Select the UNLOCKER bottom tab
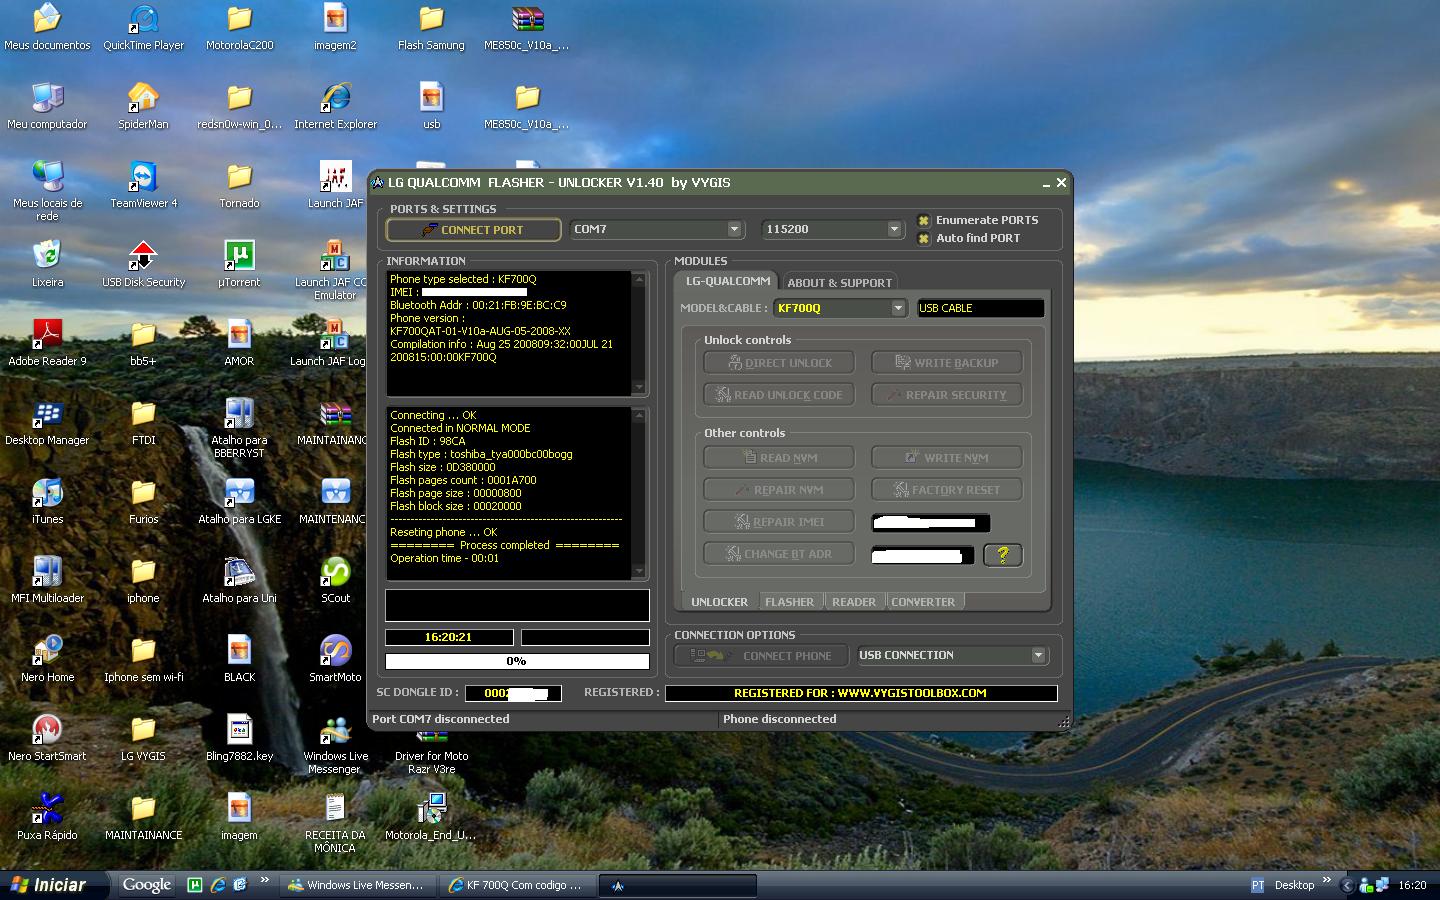The height and width of the screenshot is (900, 1440). pyautogui.click(x=719, y=602)
